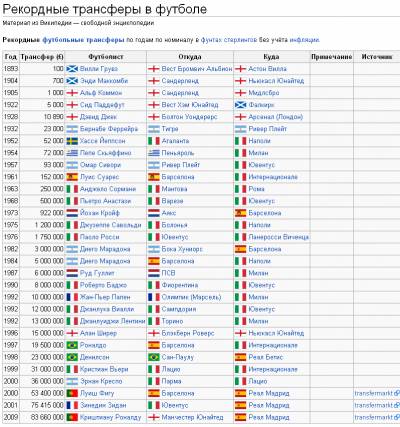Viewport: 400px width, 427px height.
Task: Open the Вест Бромвич Альбион club link
Action: pos(197,69)
